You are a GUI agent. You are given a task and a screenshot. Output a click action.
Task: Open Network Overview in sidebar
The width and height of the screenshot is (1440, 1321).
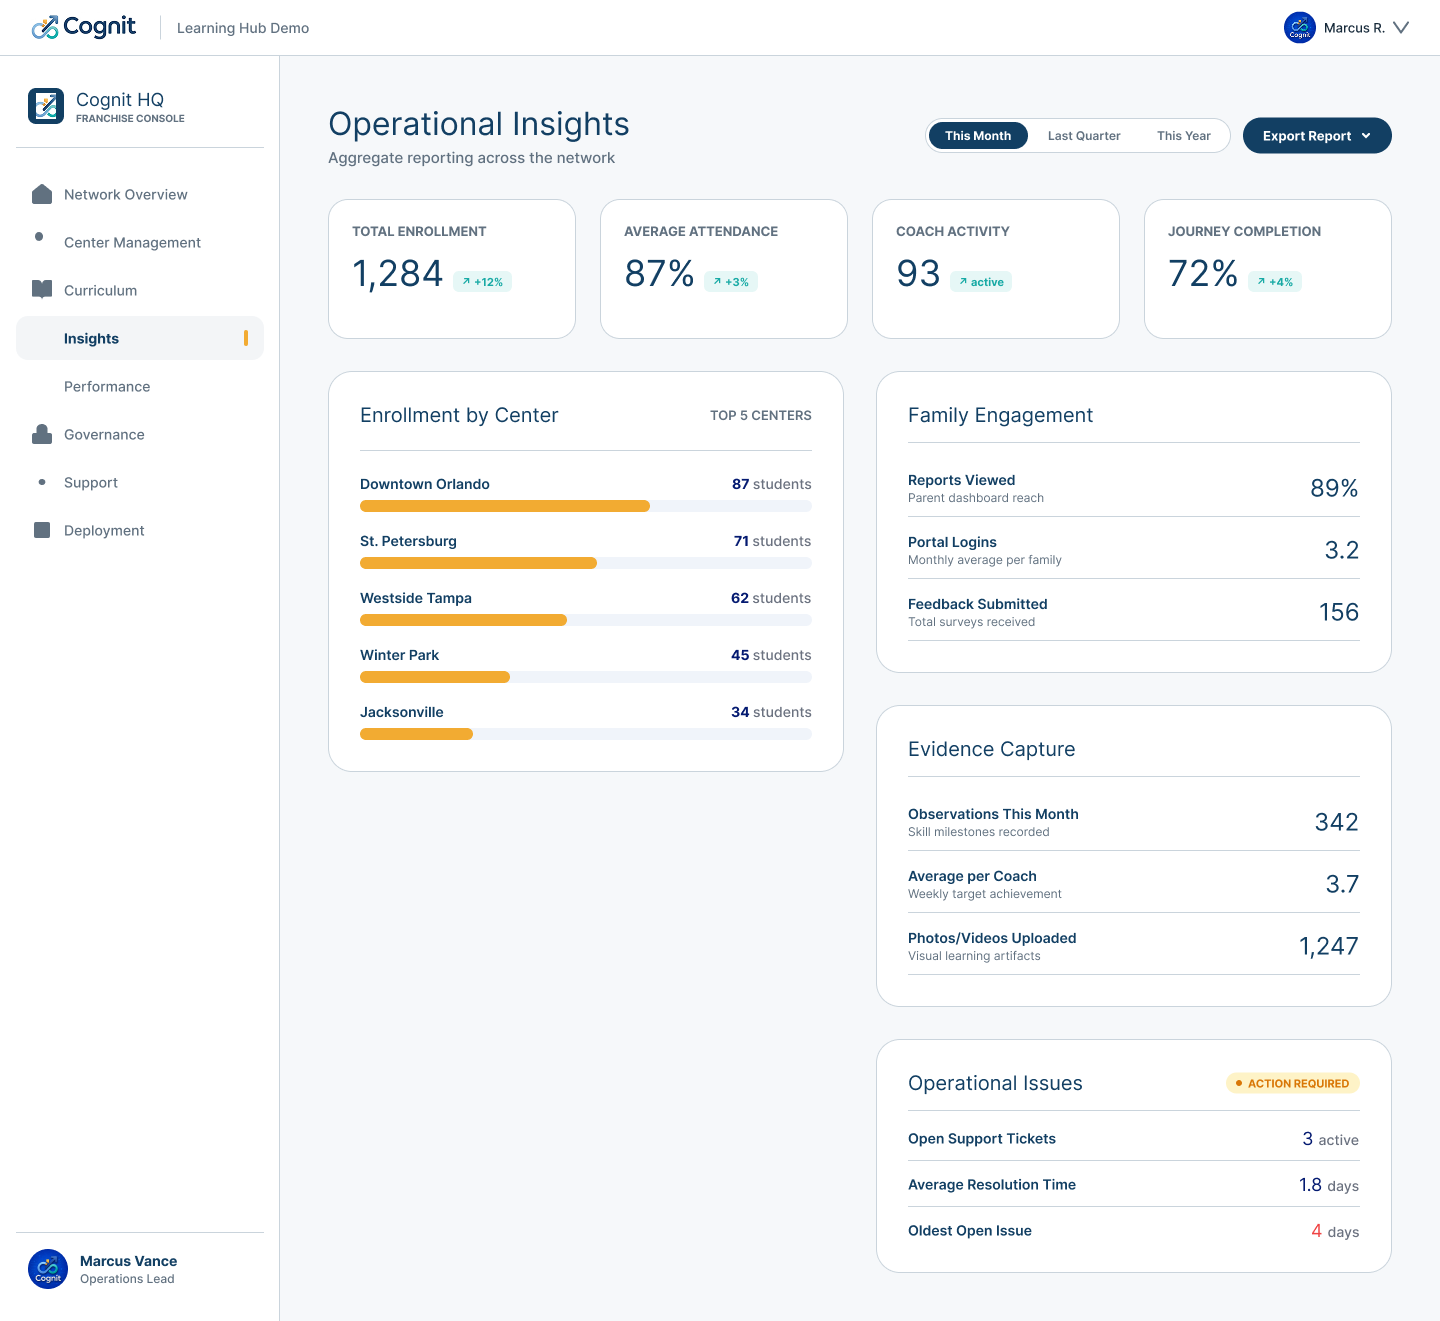[x=140, y=194]
